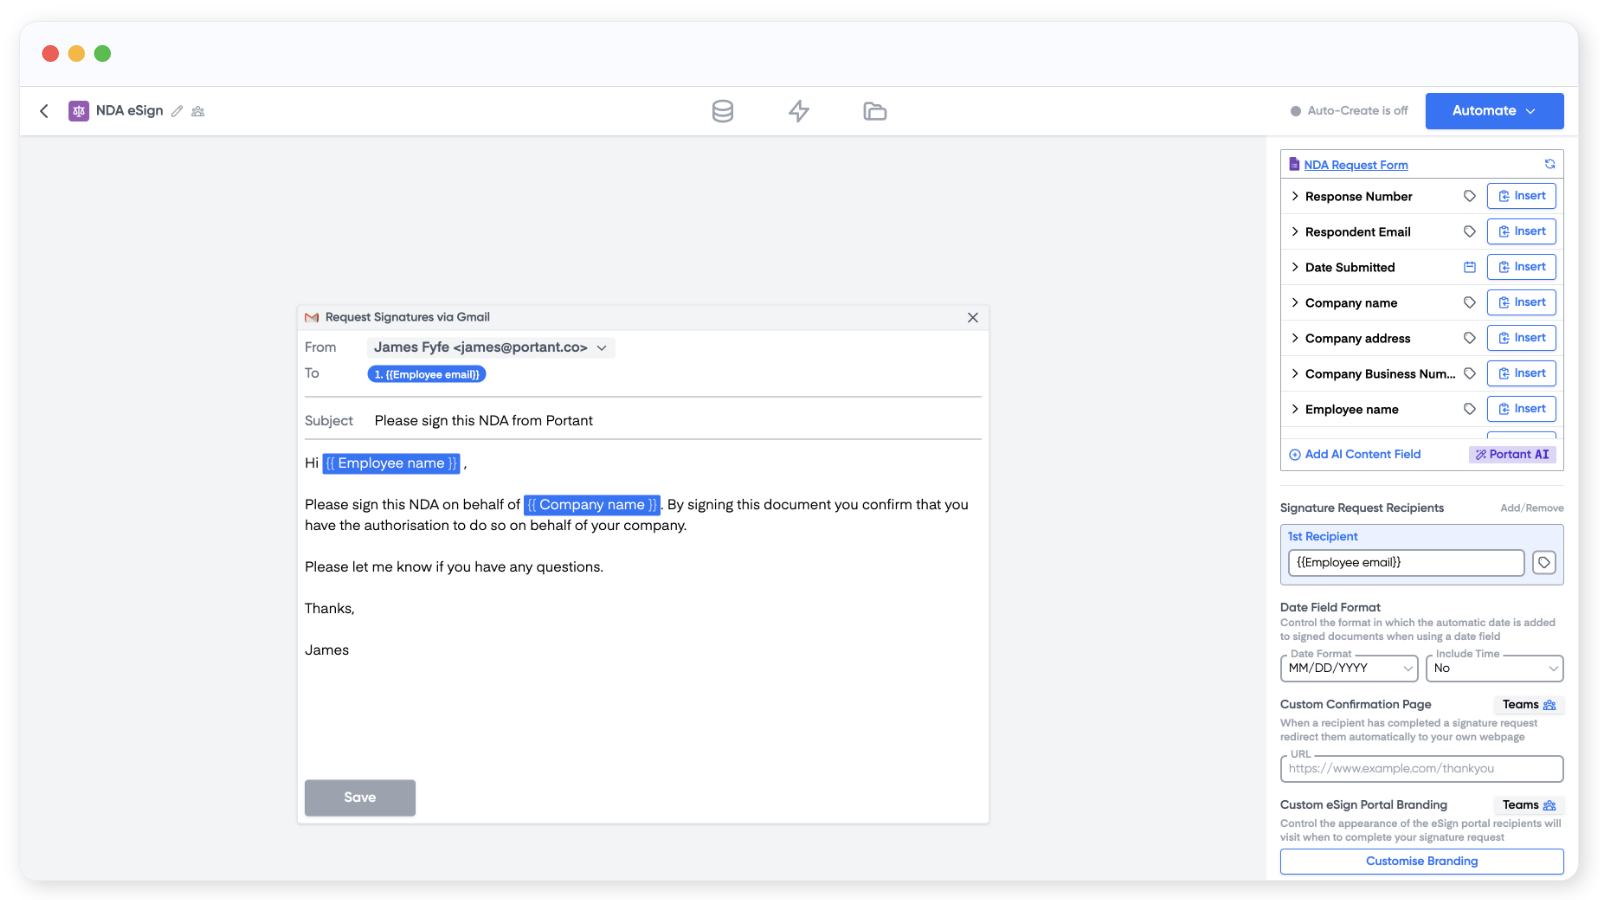Click the calendar icon next to Date Submitted
This screenshot has width=1600, height=900.
pyautogui.click(x=1469, y=267)
